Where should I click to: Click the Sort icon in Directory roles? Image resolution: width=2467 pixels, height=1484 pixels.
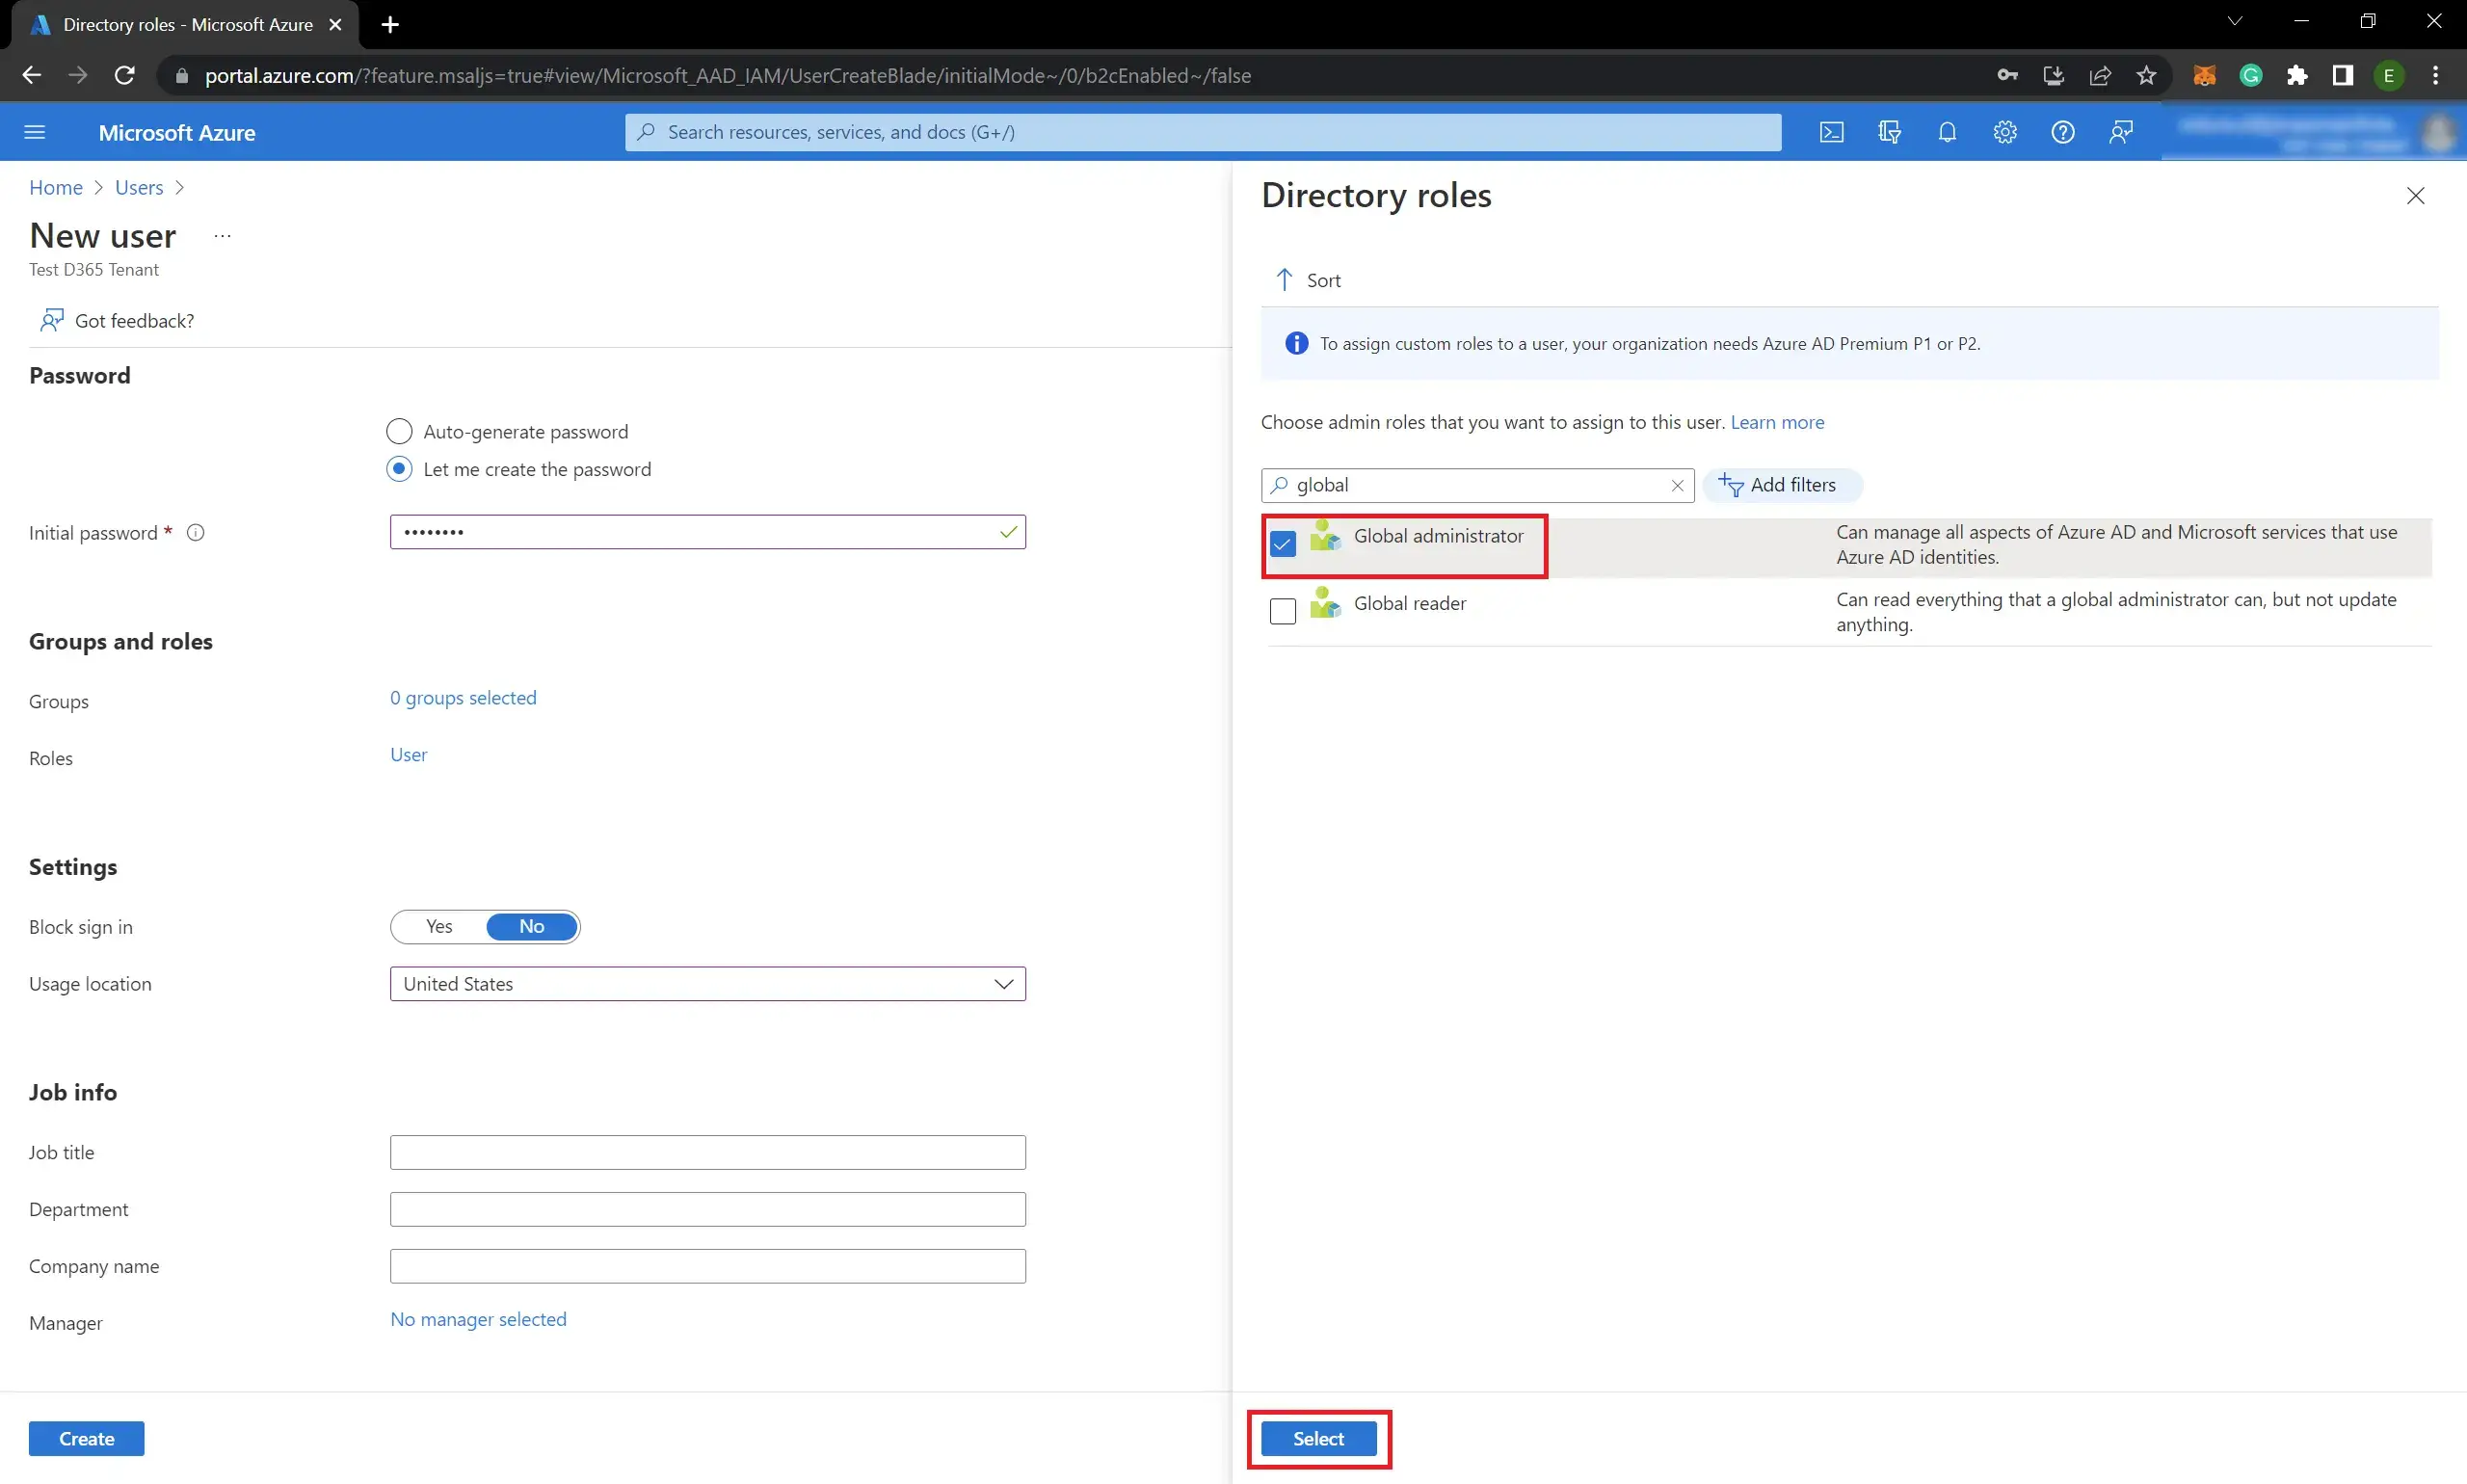[1287, 278]
